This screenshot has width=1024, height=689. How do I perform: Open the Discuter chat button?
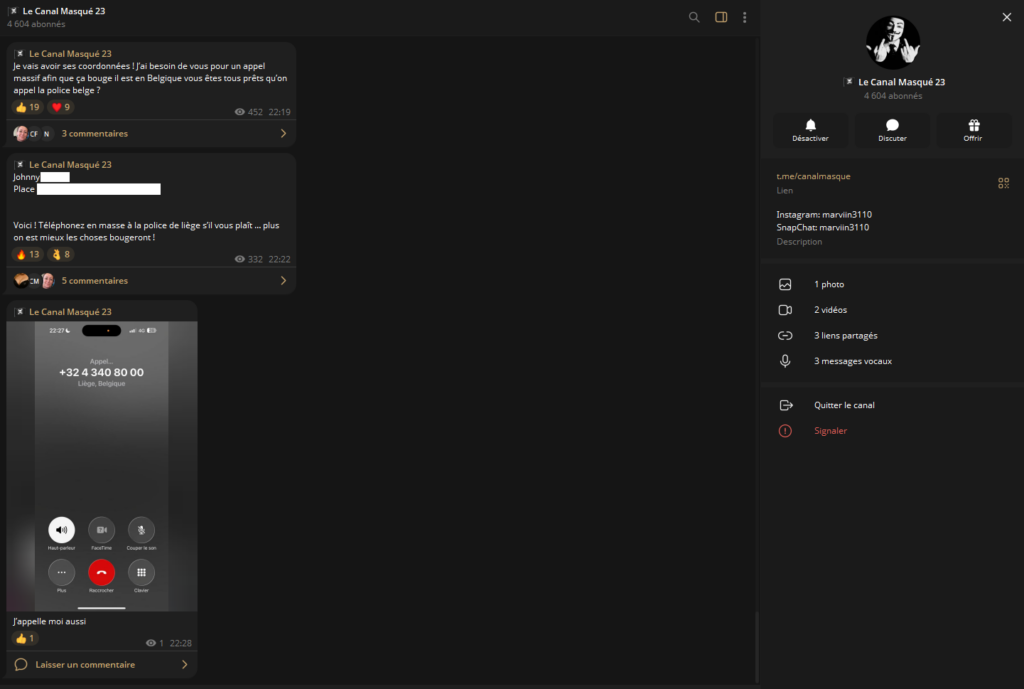pos(892,130)
